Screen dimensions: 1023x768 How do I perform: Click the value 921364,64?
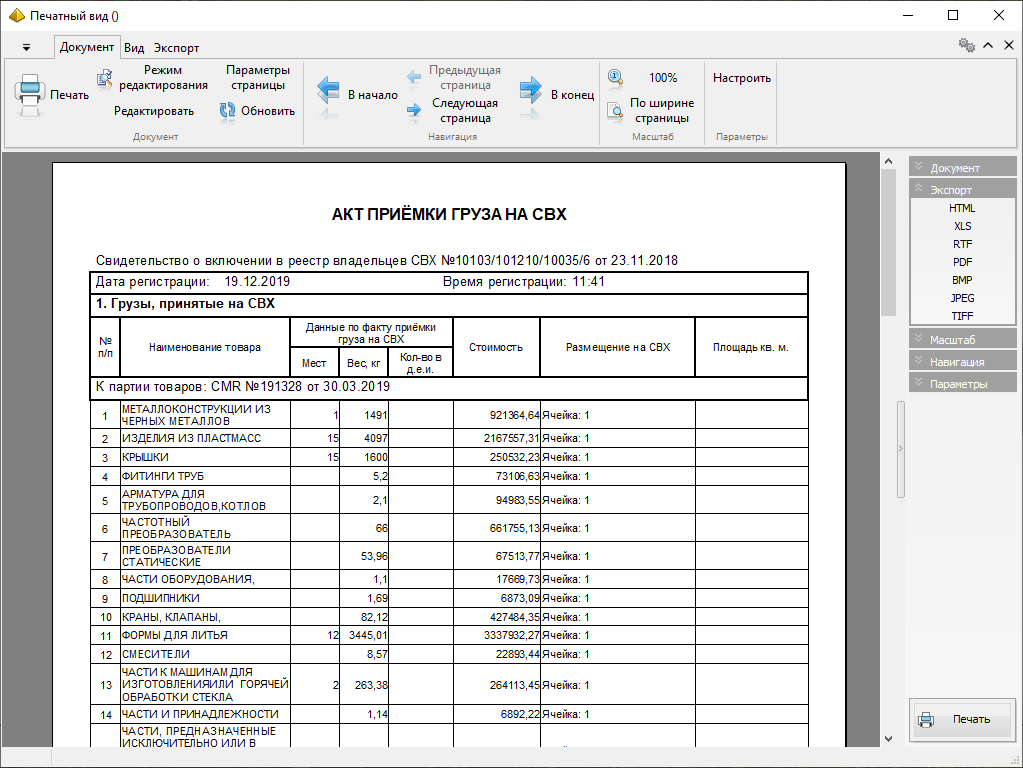click(515, 415)
